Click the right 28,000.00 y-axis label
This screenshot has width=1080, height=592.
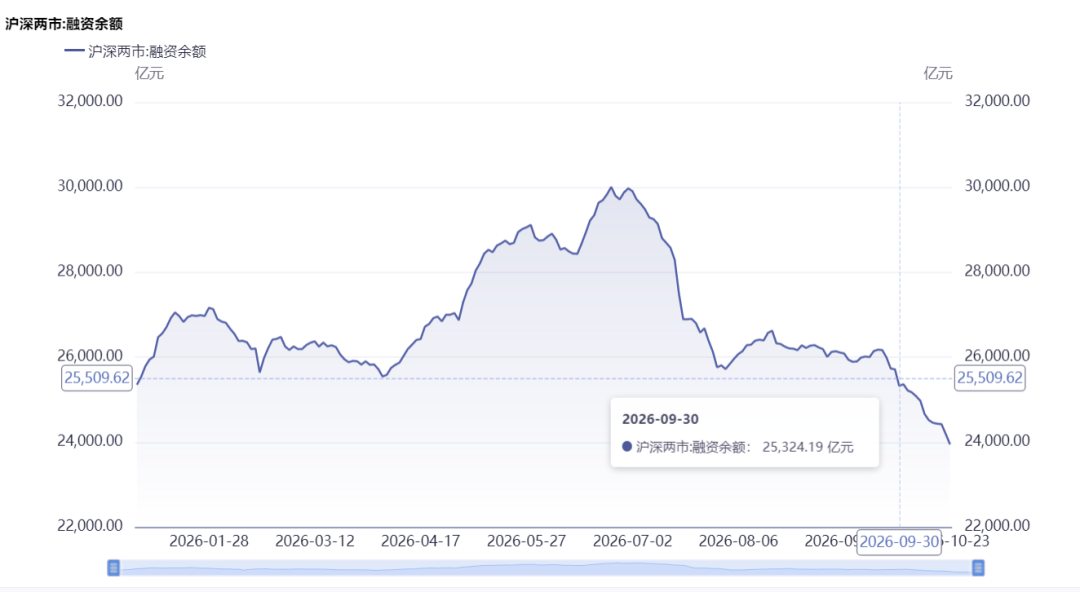997,271
